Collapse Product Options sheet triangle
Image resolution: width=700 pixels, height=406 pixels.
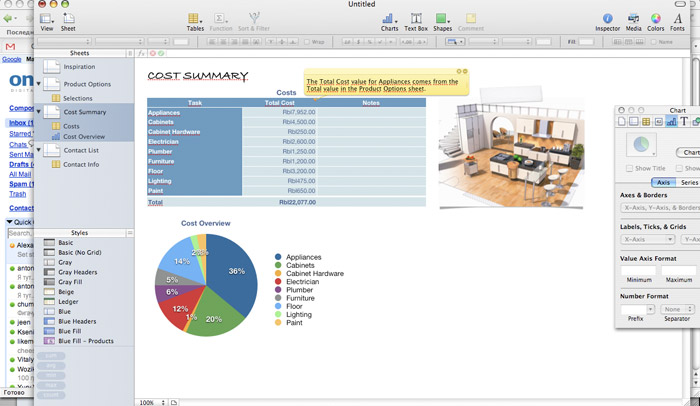coord(38,84)
